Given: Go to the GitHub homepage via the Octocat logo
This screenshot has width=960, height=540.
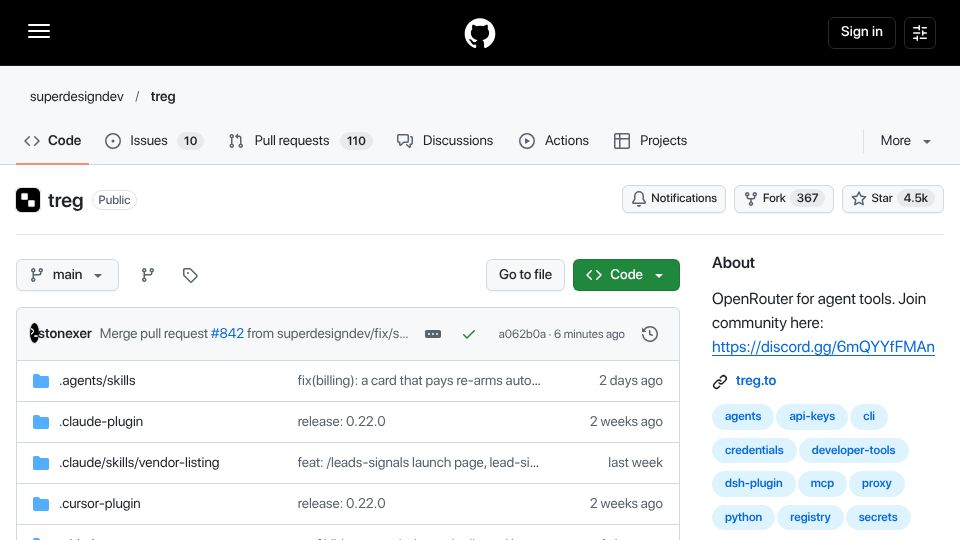Looking at the screenshot, I should [x=479, y=33].
